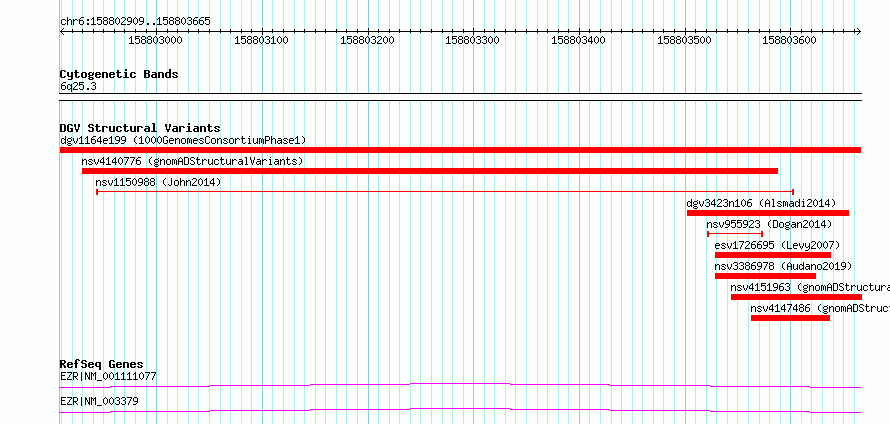Click the 6q25.3 cytogenetic band label
890x424 pixels.
[x=78, y=86]
